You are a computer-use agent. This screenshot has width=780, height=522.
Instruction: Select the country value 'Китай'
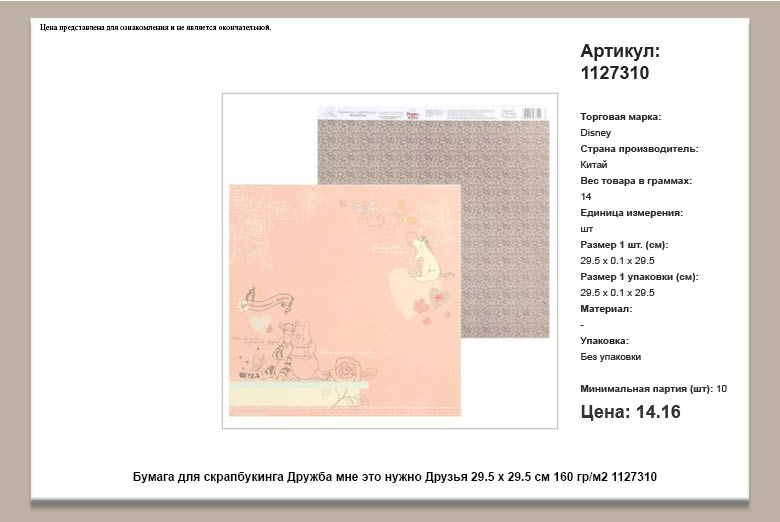(593, 165)
